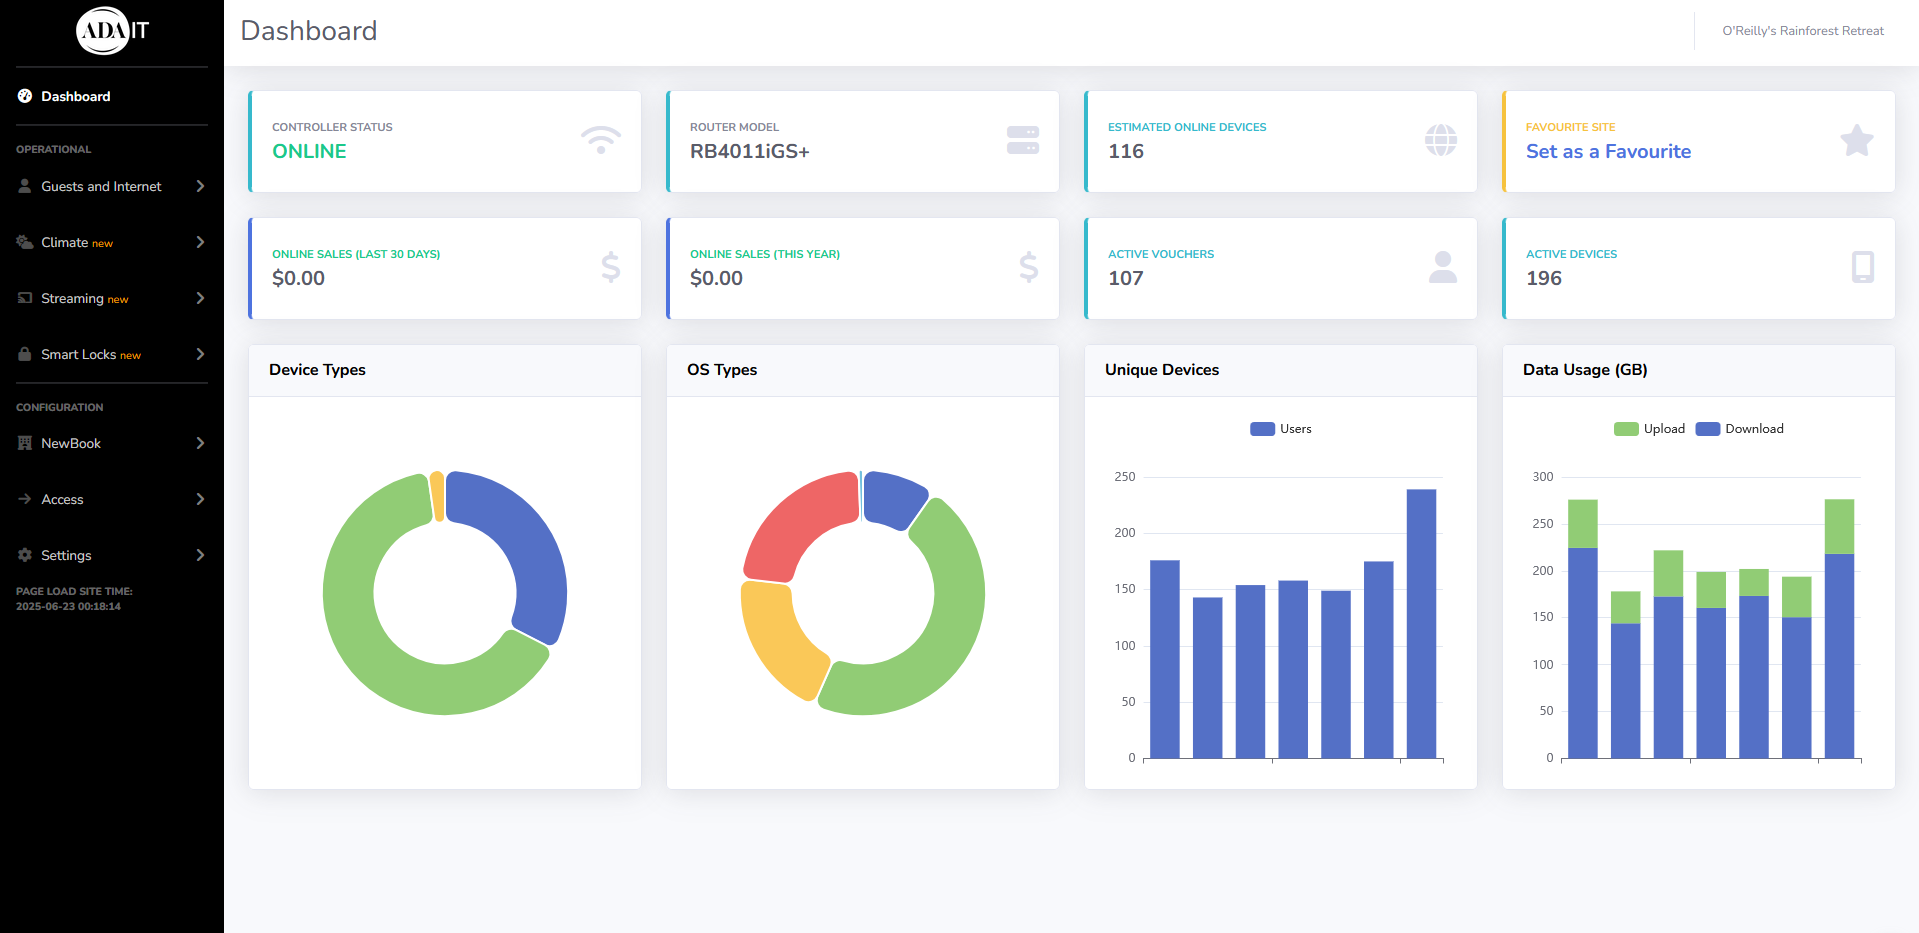
Task: Click the tallest bar in Unique Devices chart
Action: point(1421,623)
